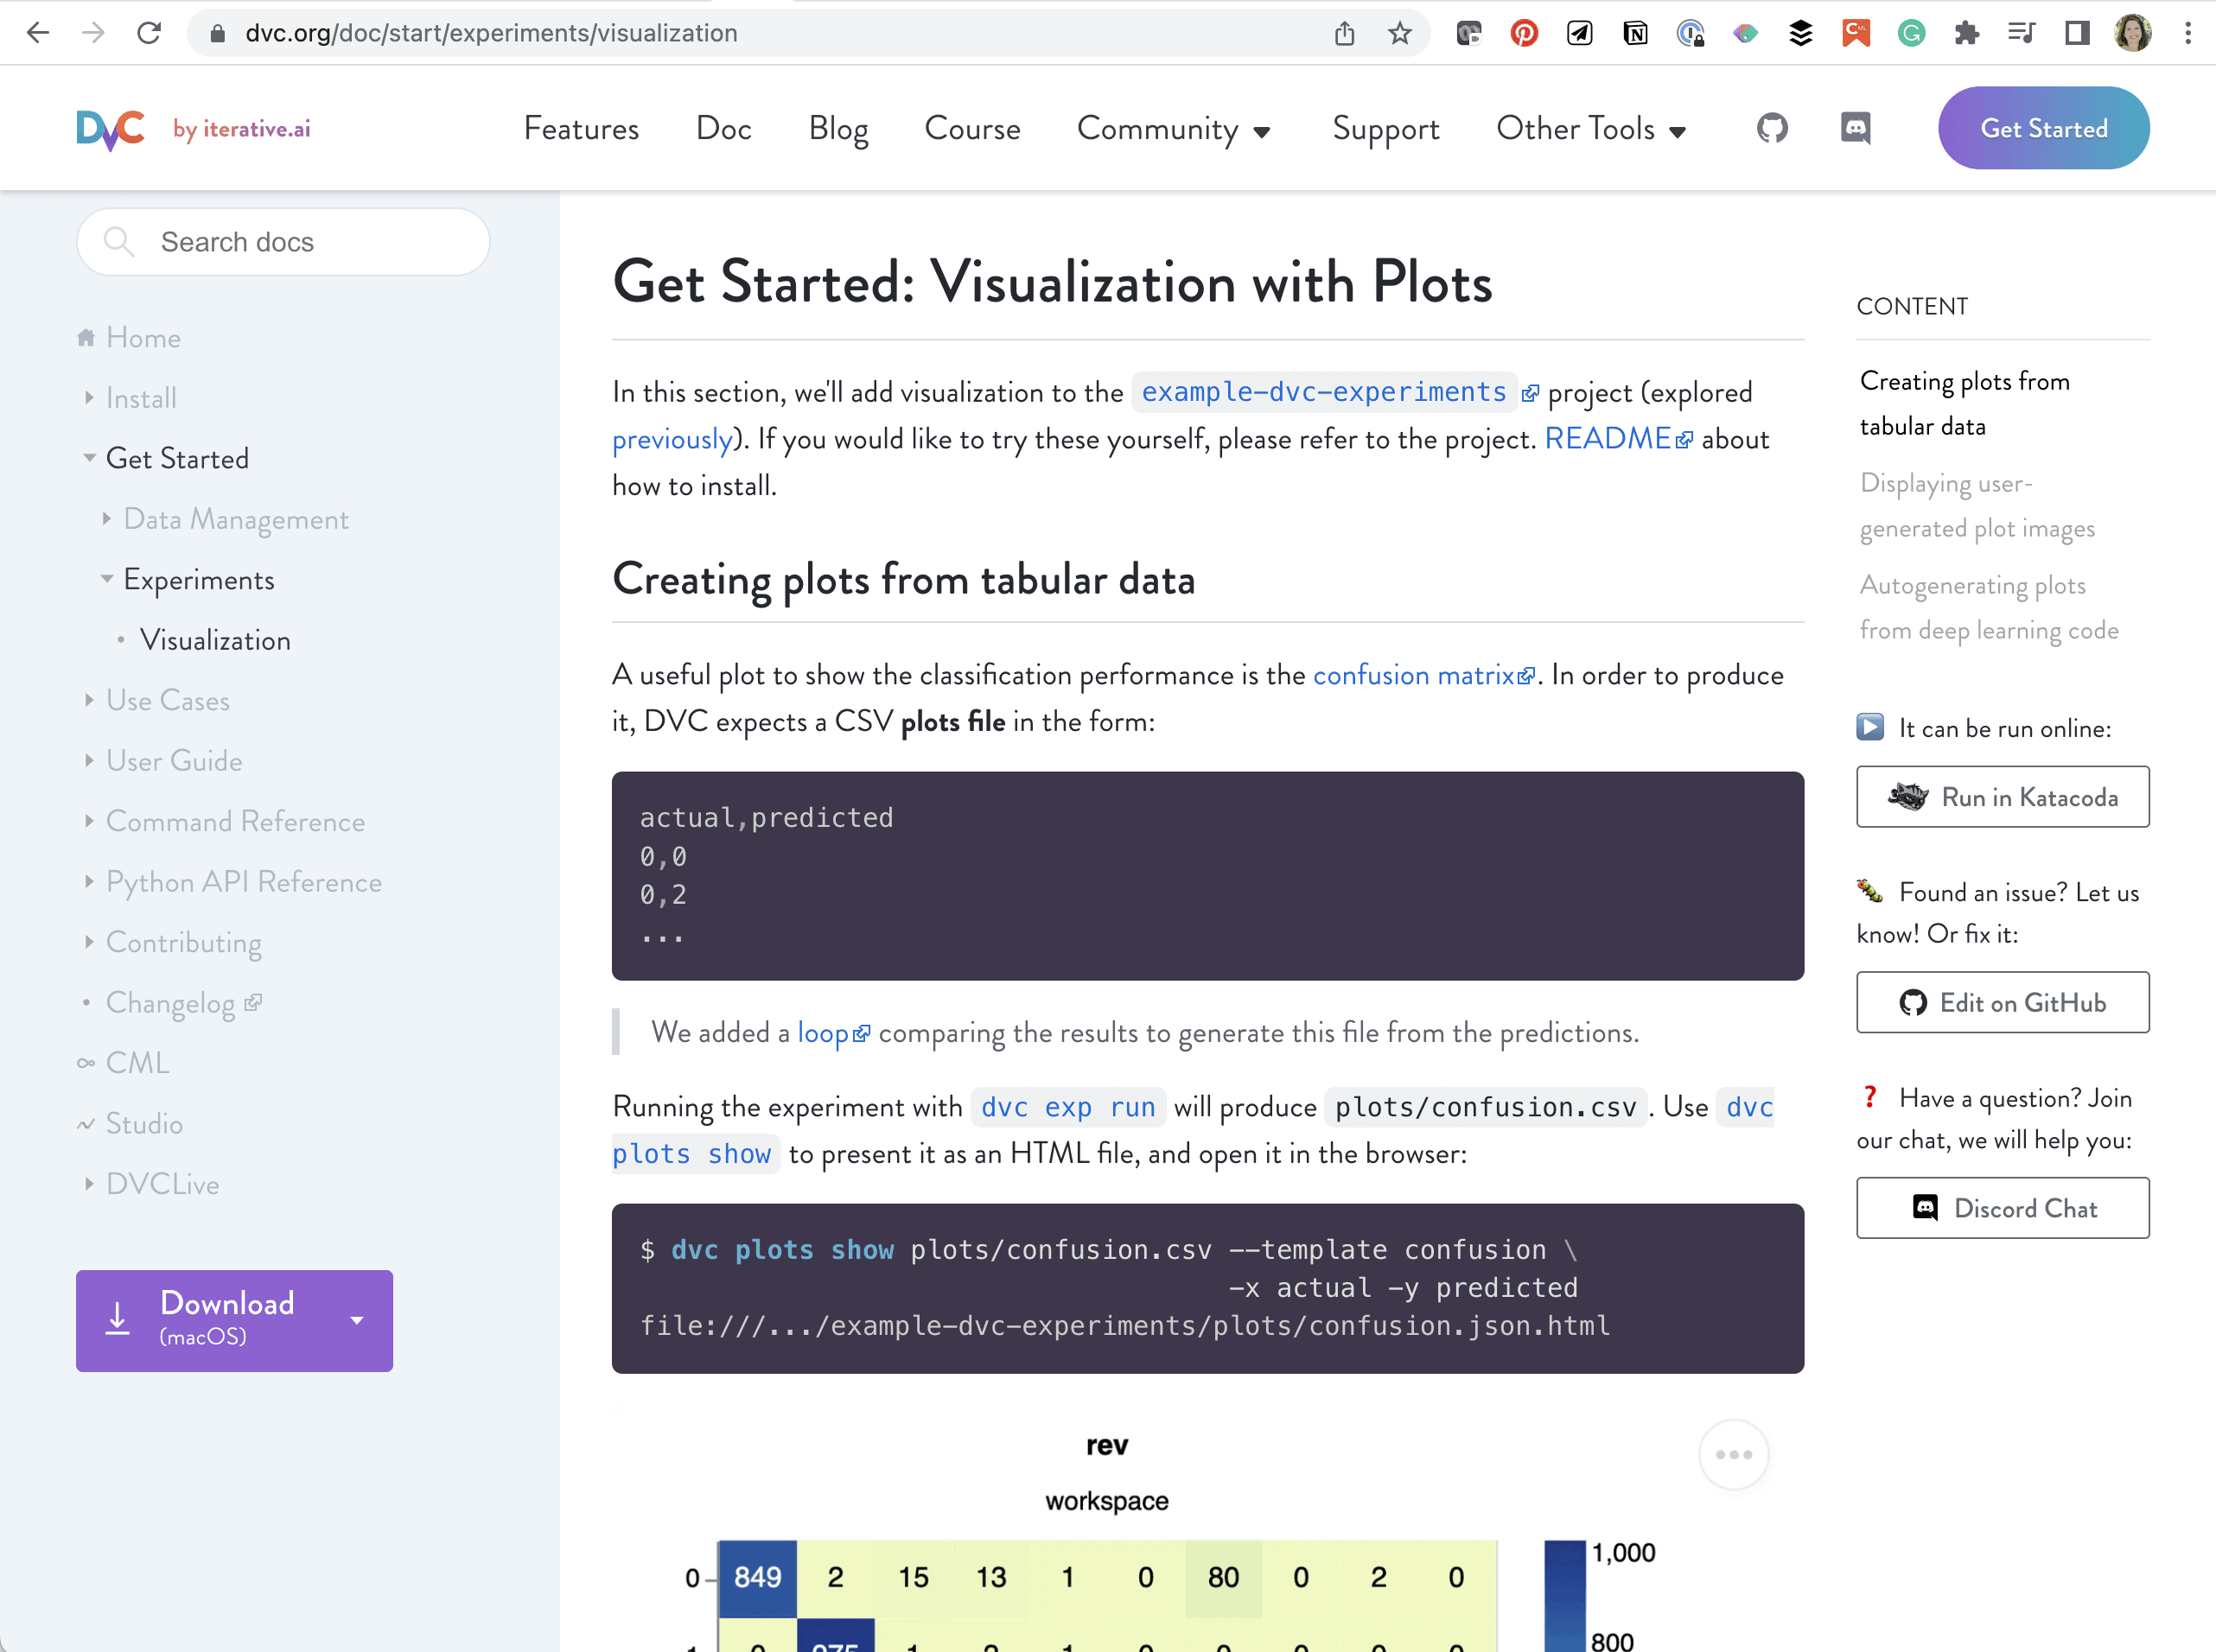Open the Chrome extensions puzzle icon
This screenshot has width=2216, height=1652.
[x=1966, y=33]
